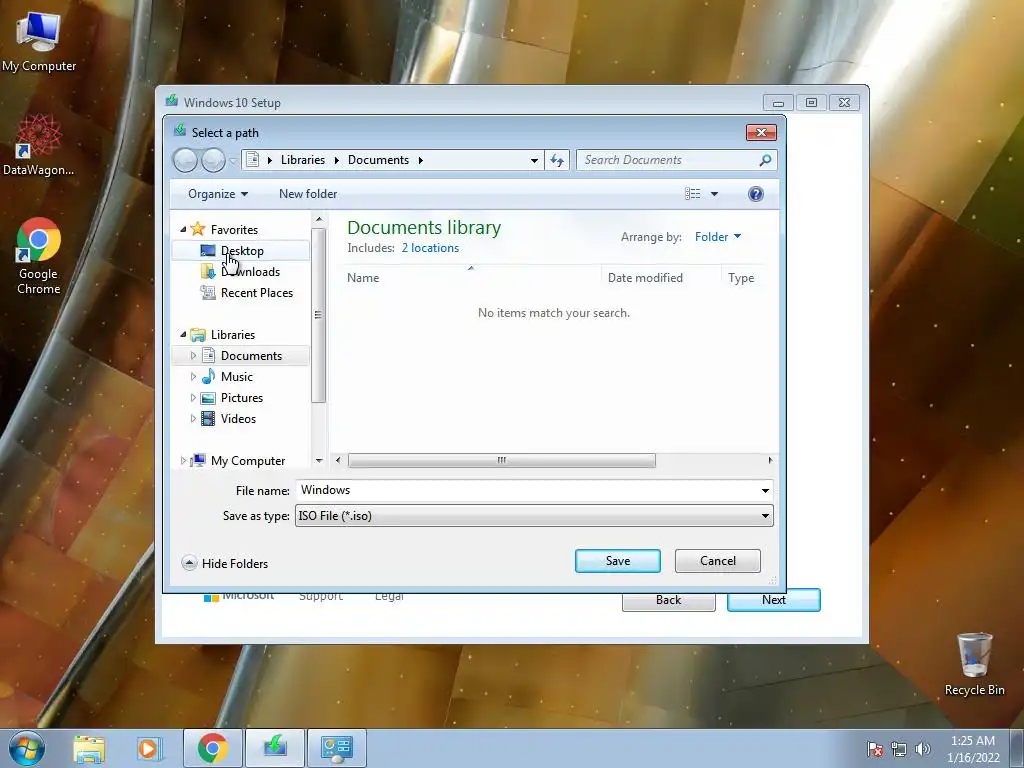This screenshot has width=1024, height=768.
Task: Open the taskbar clock and date
Action: coord(973,749)
